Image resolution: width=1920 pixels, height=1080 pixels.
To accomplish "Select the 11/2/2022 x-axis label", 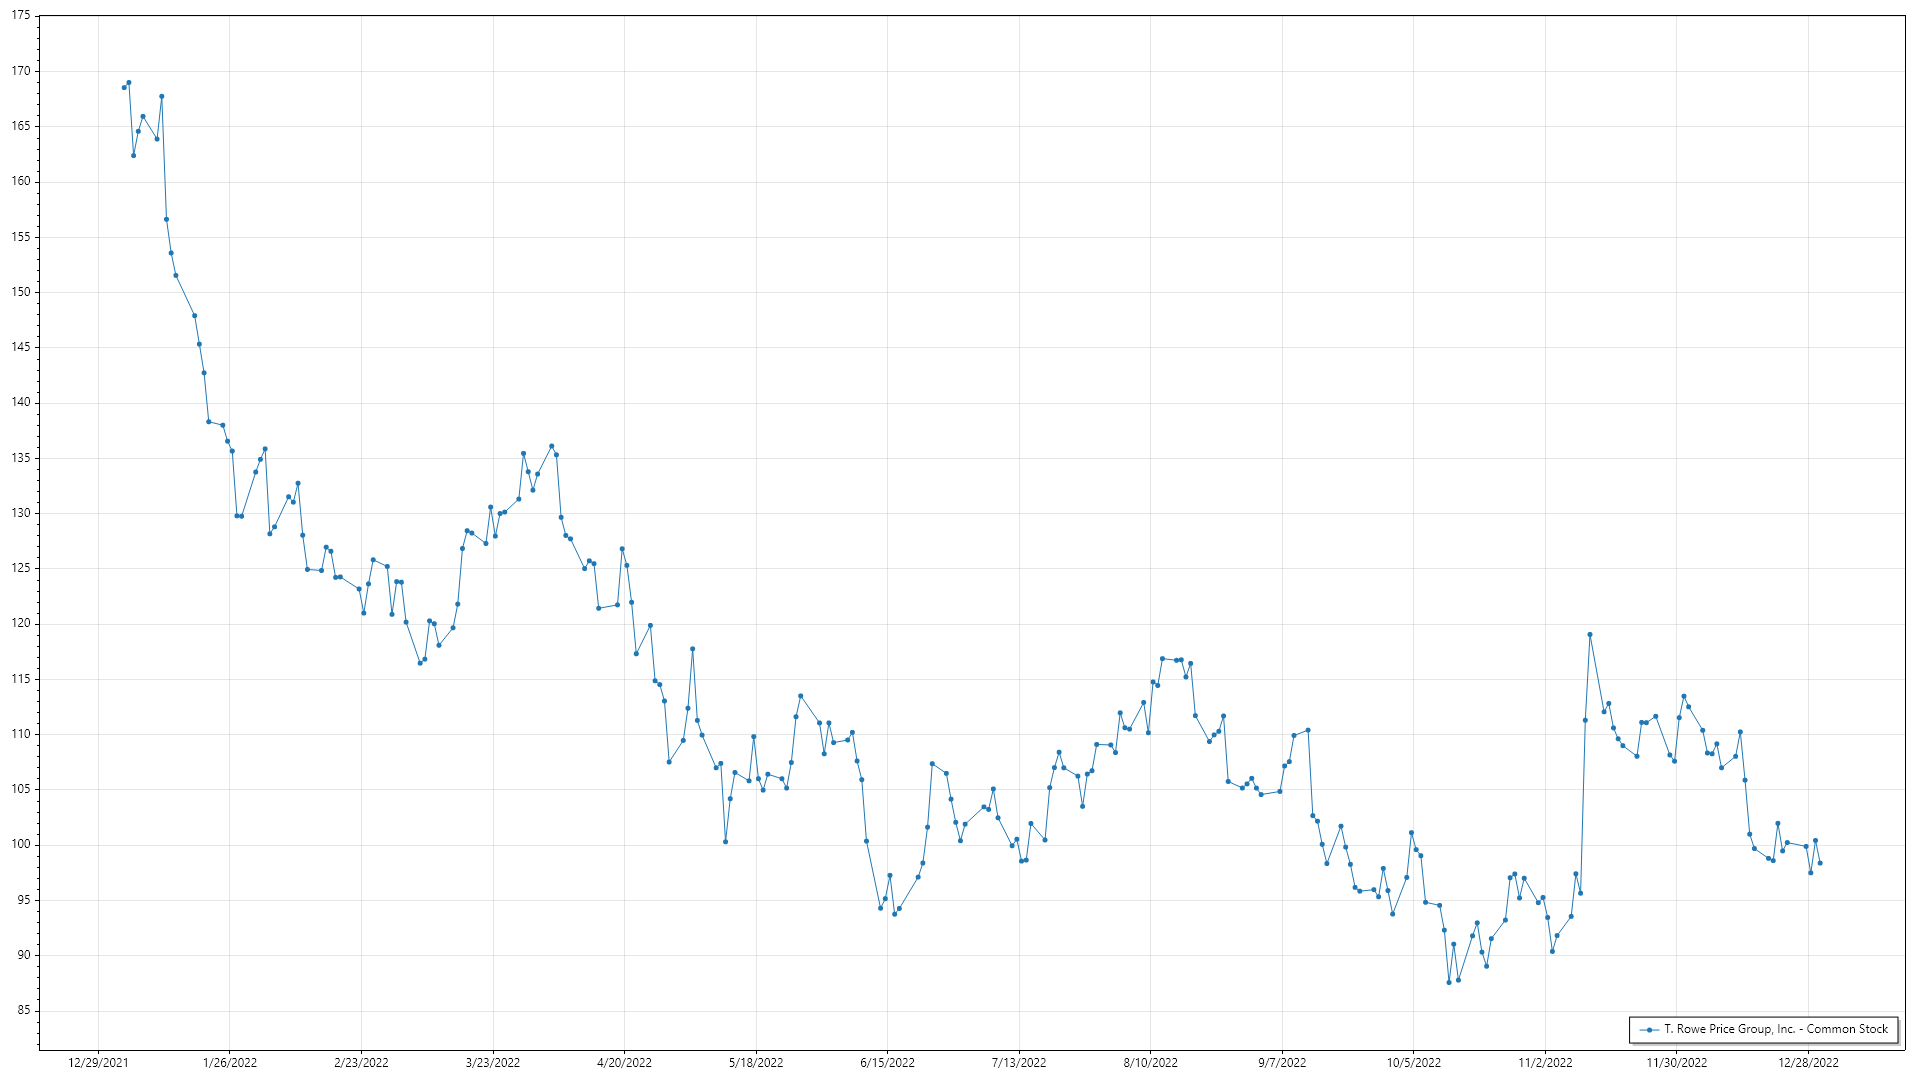I will 1545,1063.
